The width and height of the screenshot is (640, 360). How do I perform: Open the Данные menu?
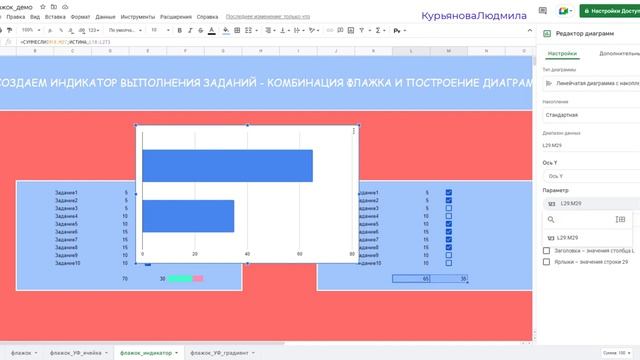click(x=105, y=17)
